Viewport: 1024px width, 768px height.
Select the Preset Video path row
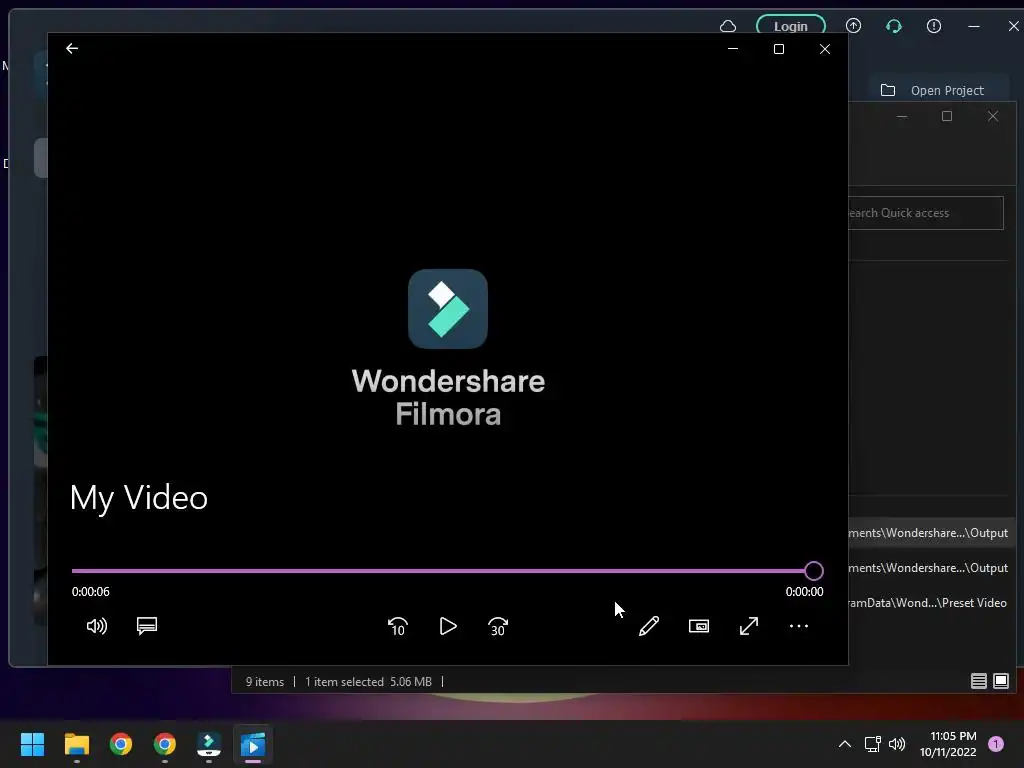[933, 603]
